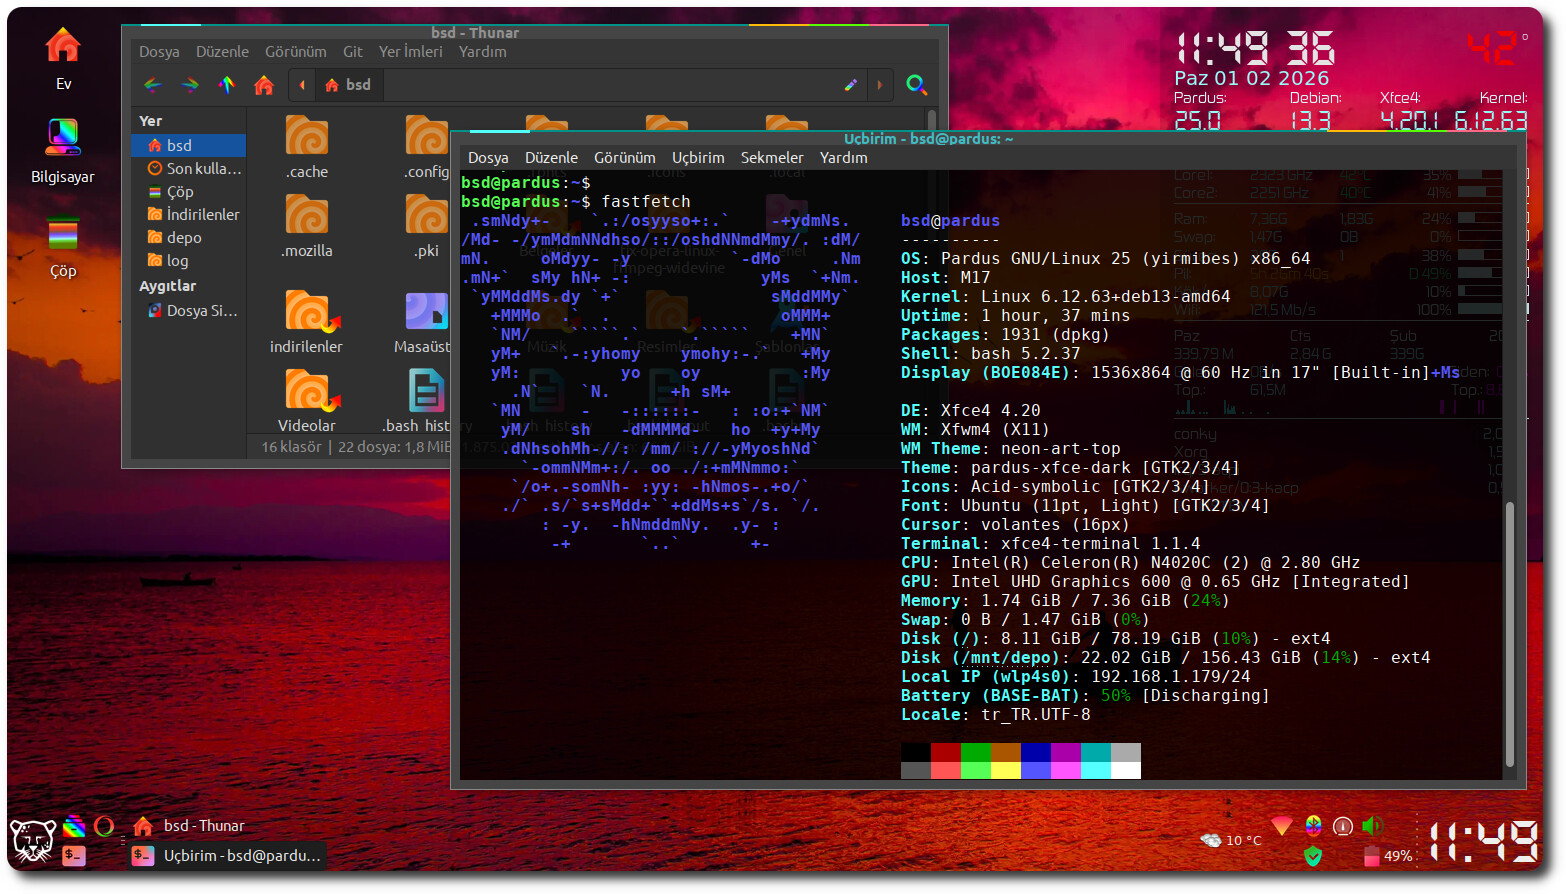Viewport: 1566px width, 894px height.
Task: Select depo in the Thunar sidebar
Action: point(184,238)
